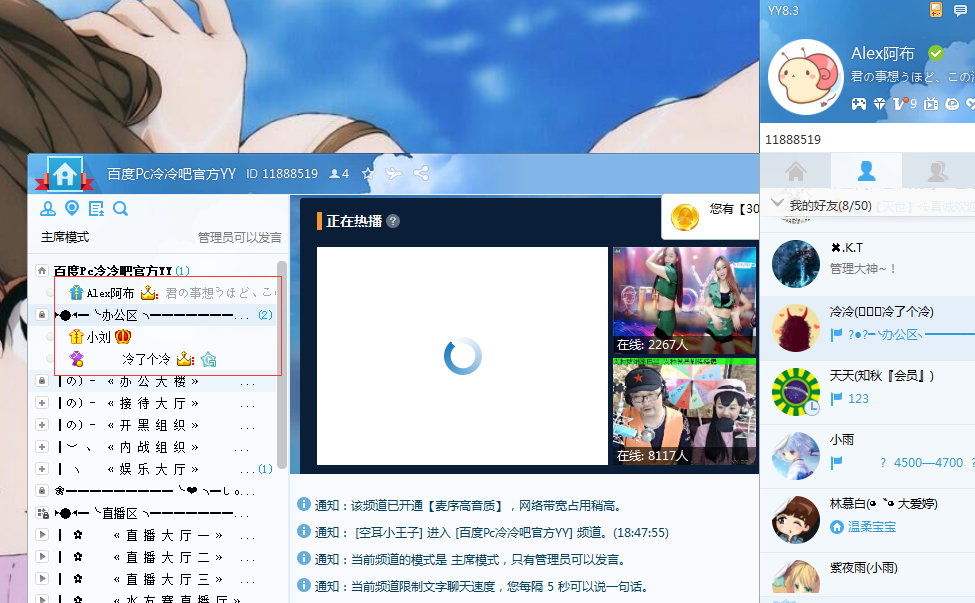Click the 123 channel link under 天天
Screen dimensions: 975x603
point(858,398)
